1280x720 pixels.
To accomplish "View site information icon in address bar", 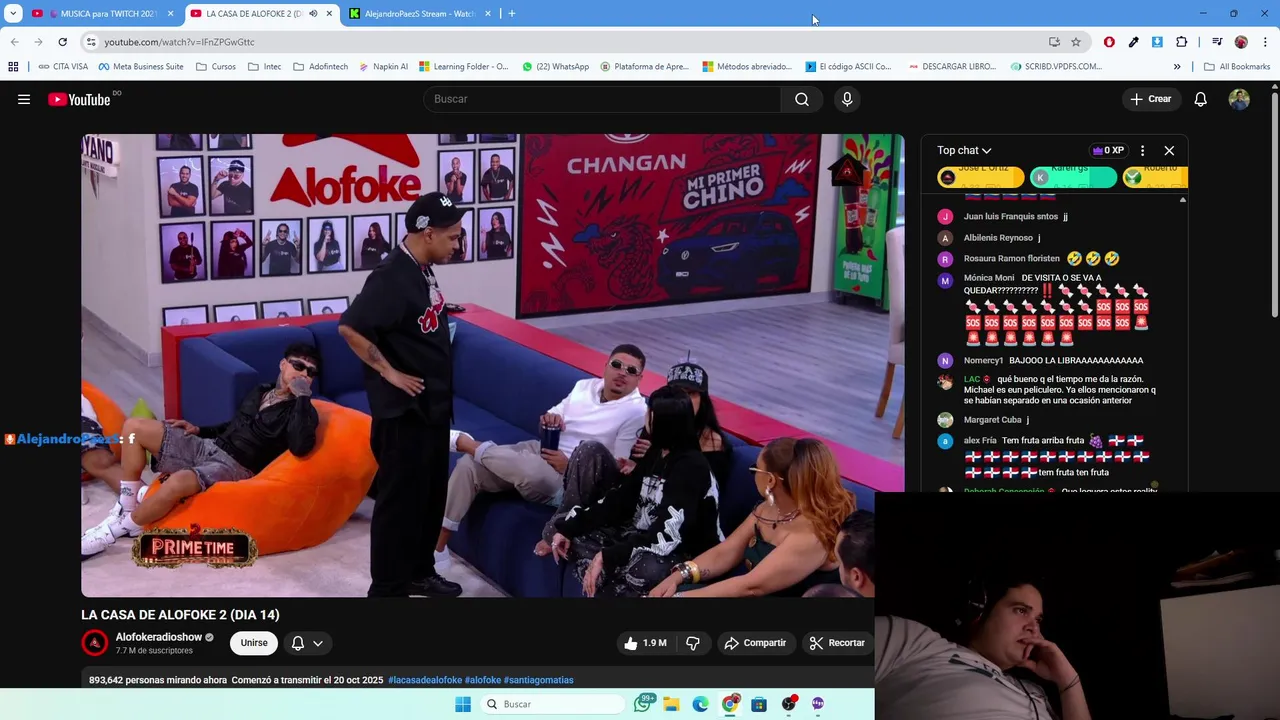I will coord(91,42).
